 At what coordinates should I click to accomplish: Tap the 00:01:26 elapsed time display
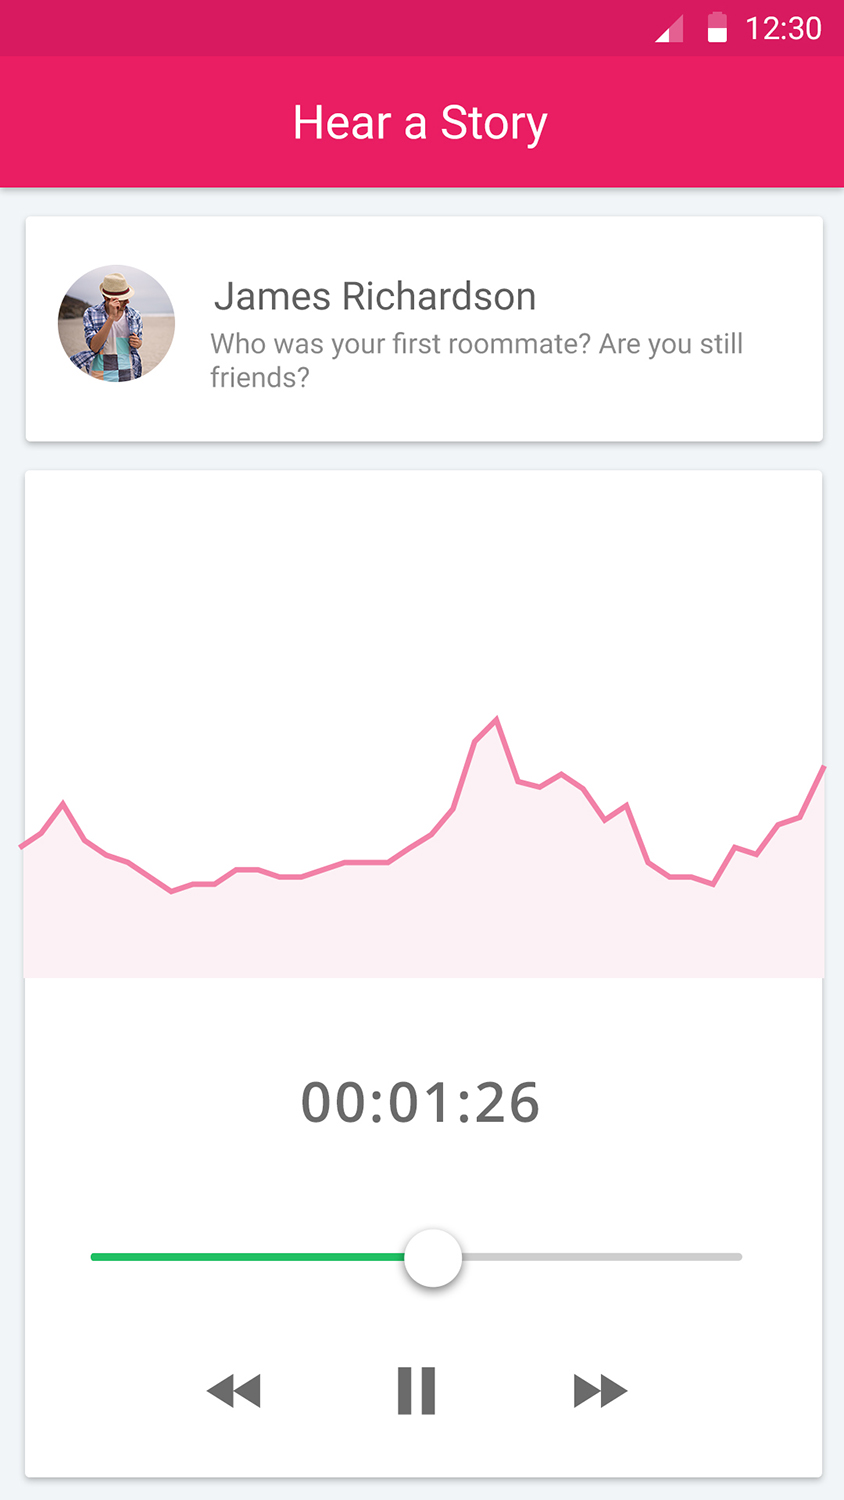(x=420, y=1103)
